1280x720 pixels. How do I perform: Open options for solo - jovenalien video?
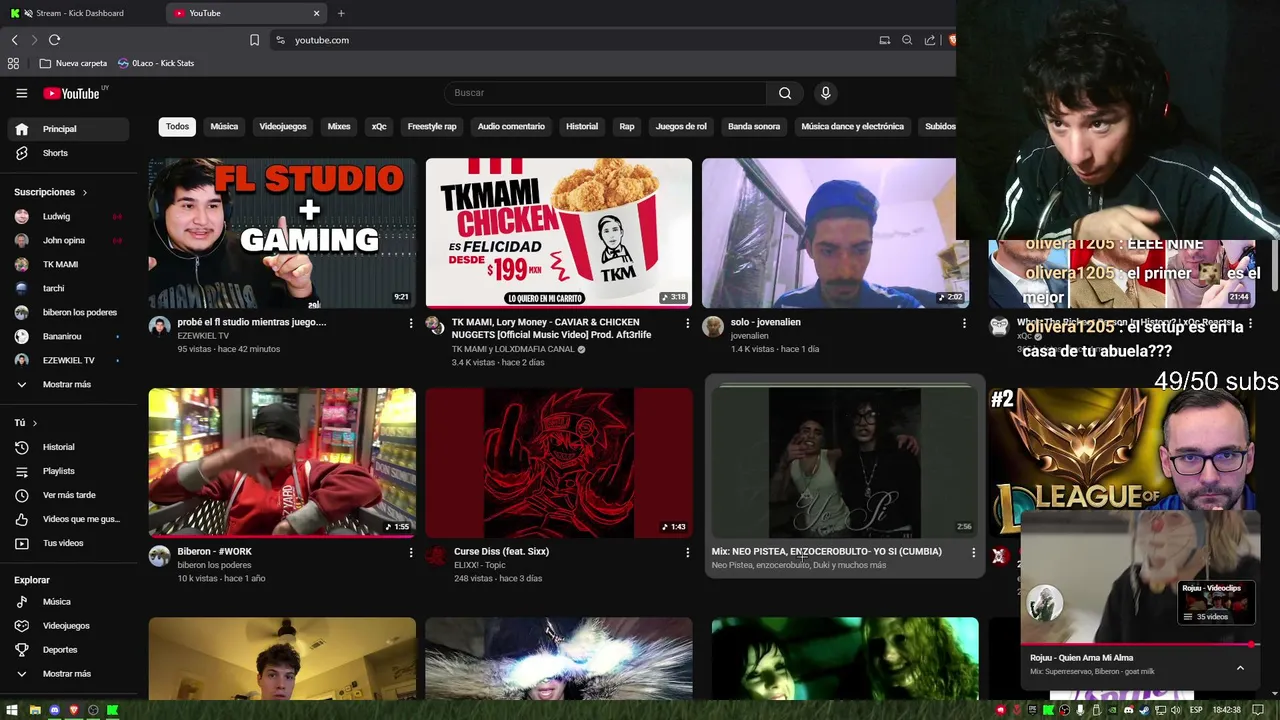pos(964,323)
